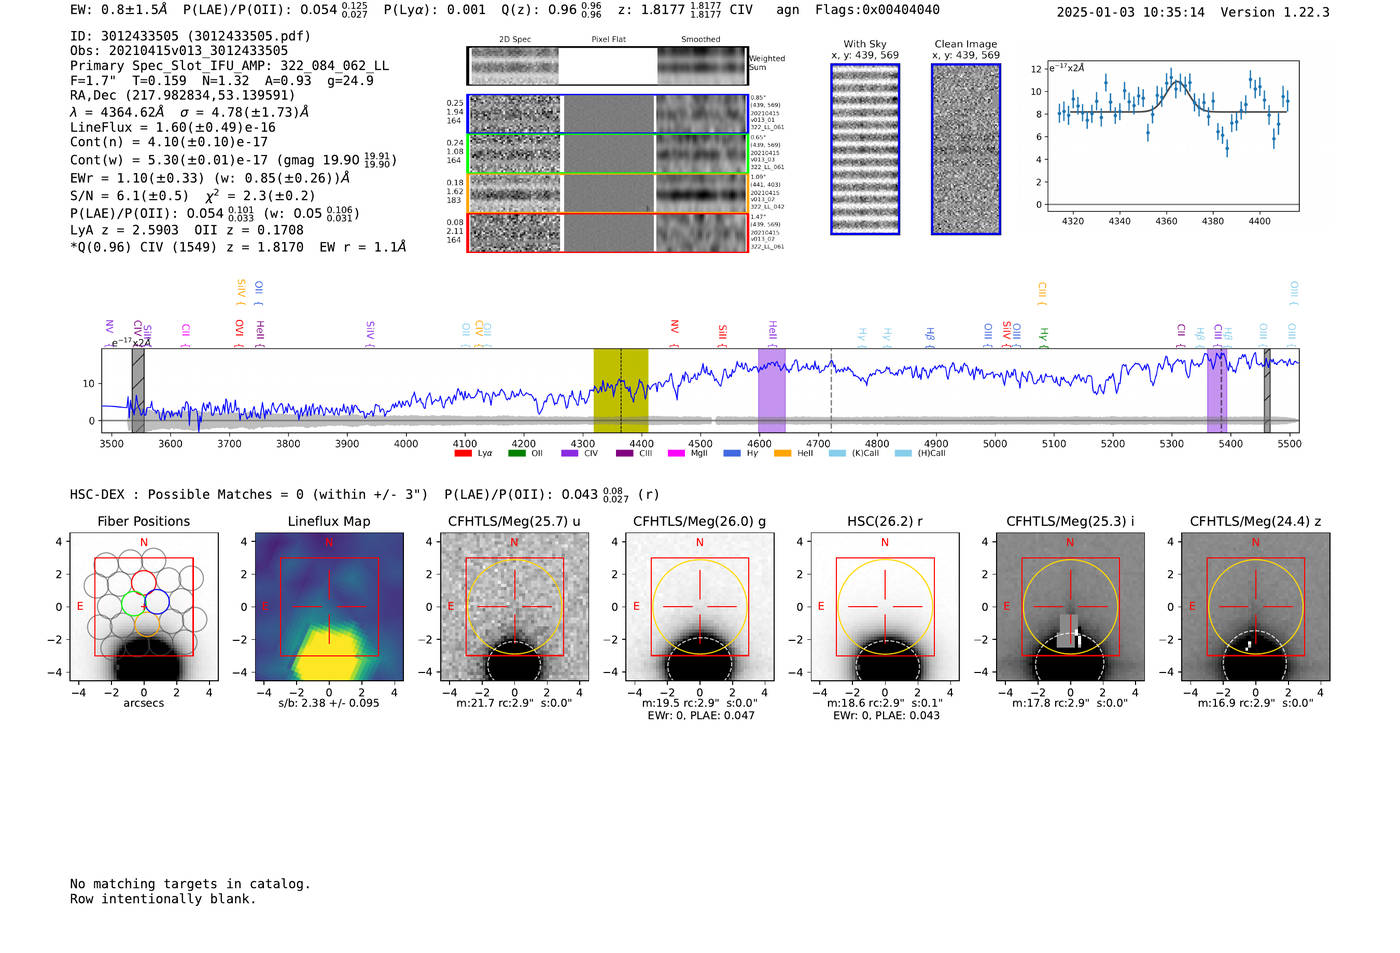Click the orange HeII legend swatch
The height and width of the screenshot is (953, 1400).
tap(782, 453)
